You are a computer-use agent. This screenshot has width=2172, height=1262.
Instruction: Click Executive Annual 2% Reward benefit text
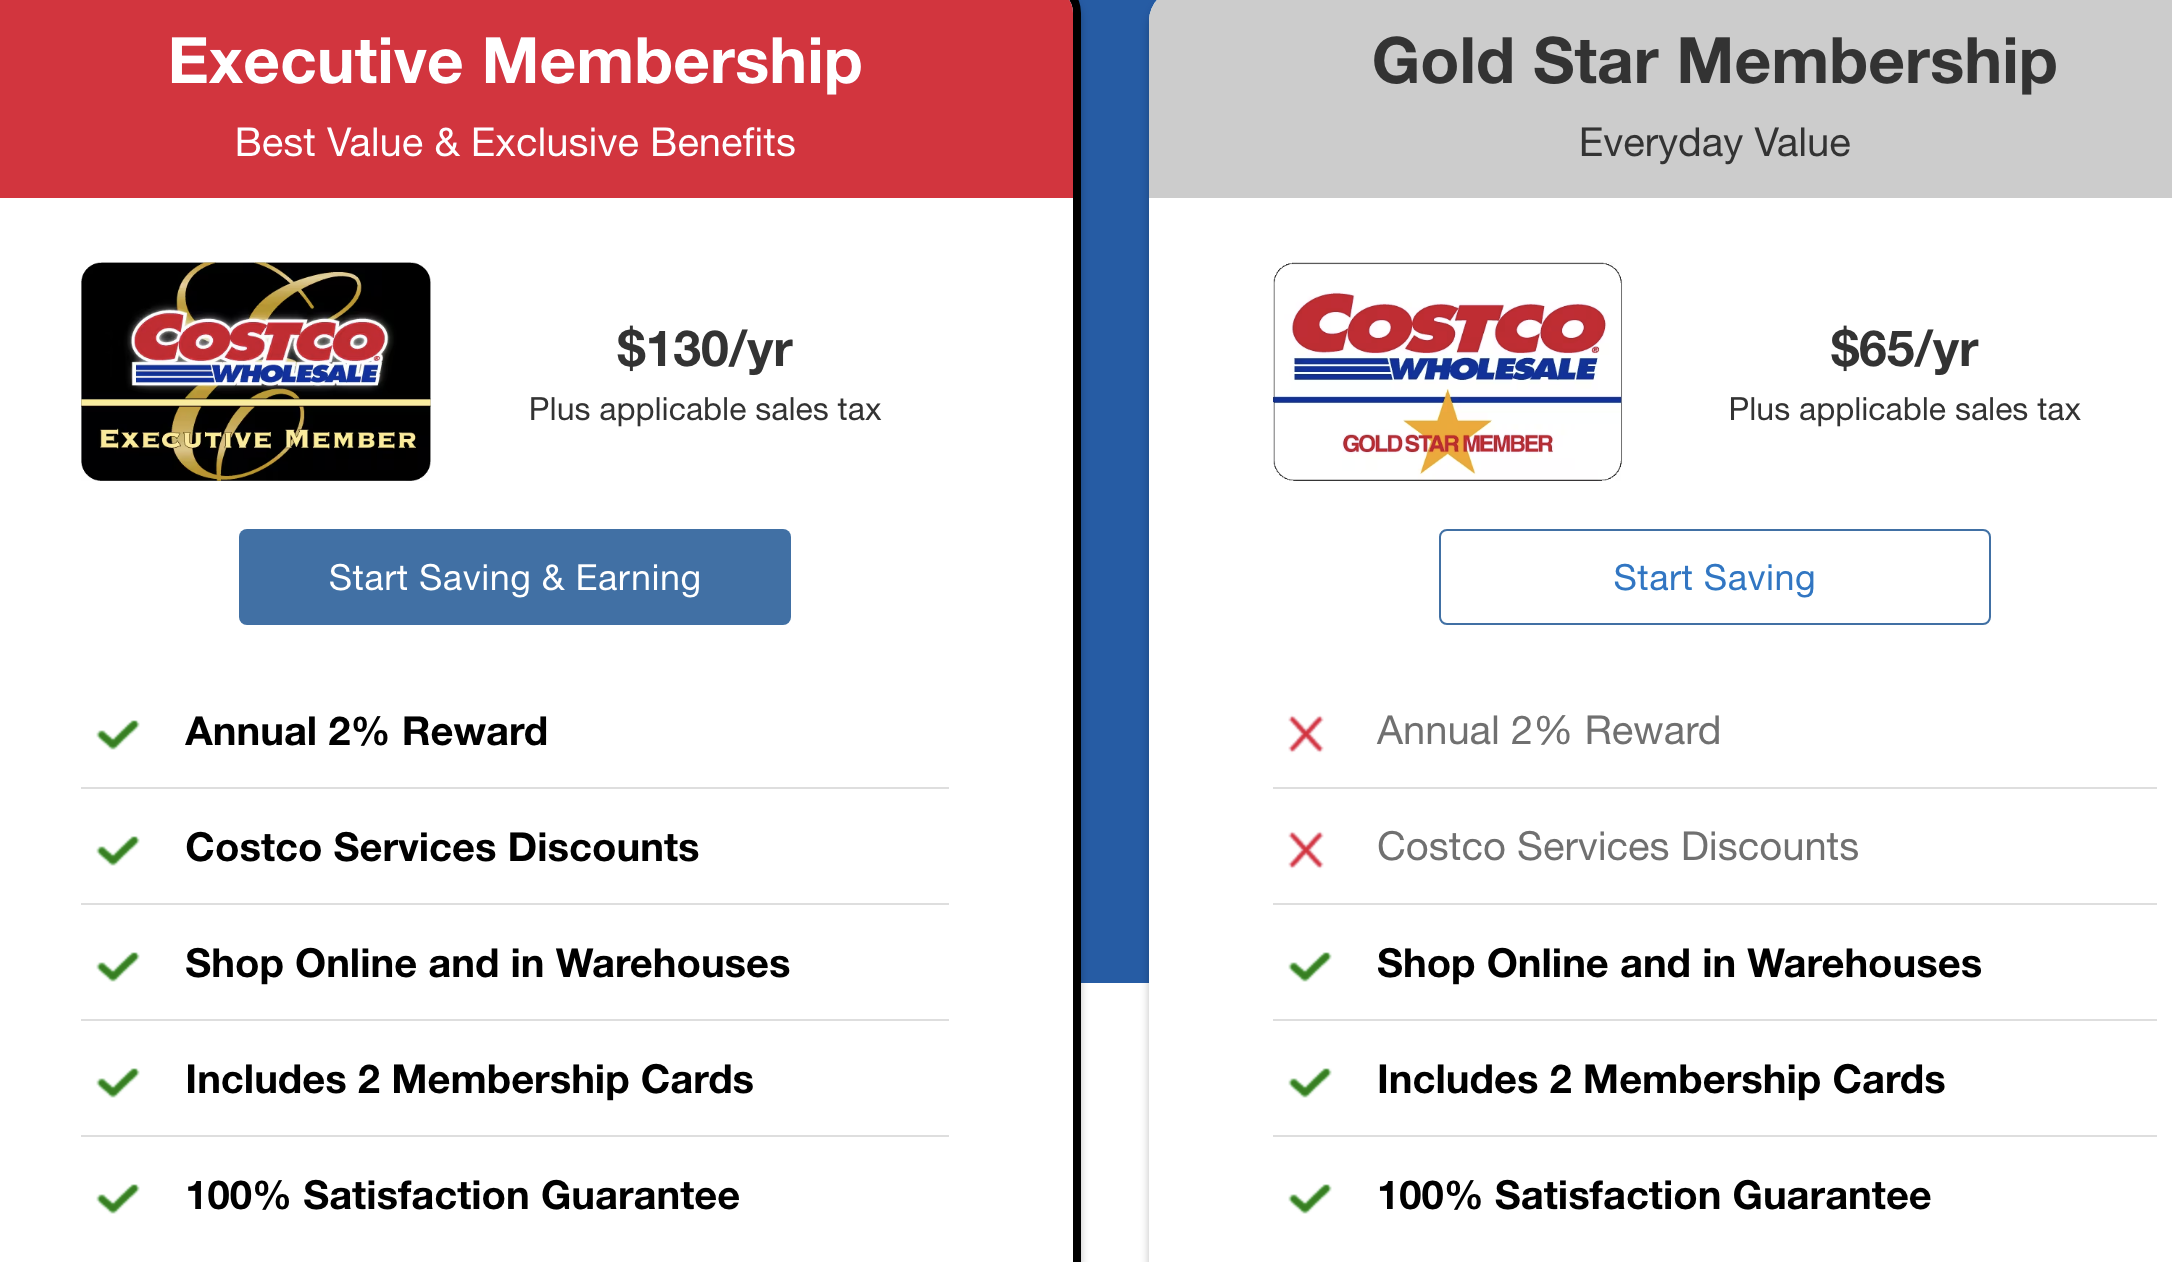tap(366, 732)
